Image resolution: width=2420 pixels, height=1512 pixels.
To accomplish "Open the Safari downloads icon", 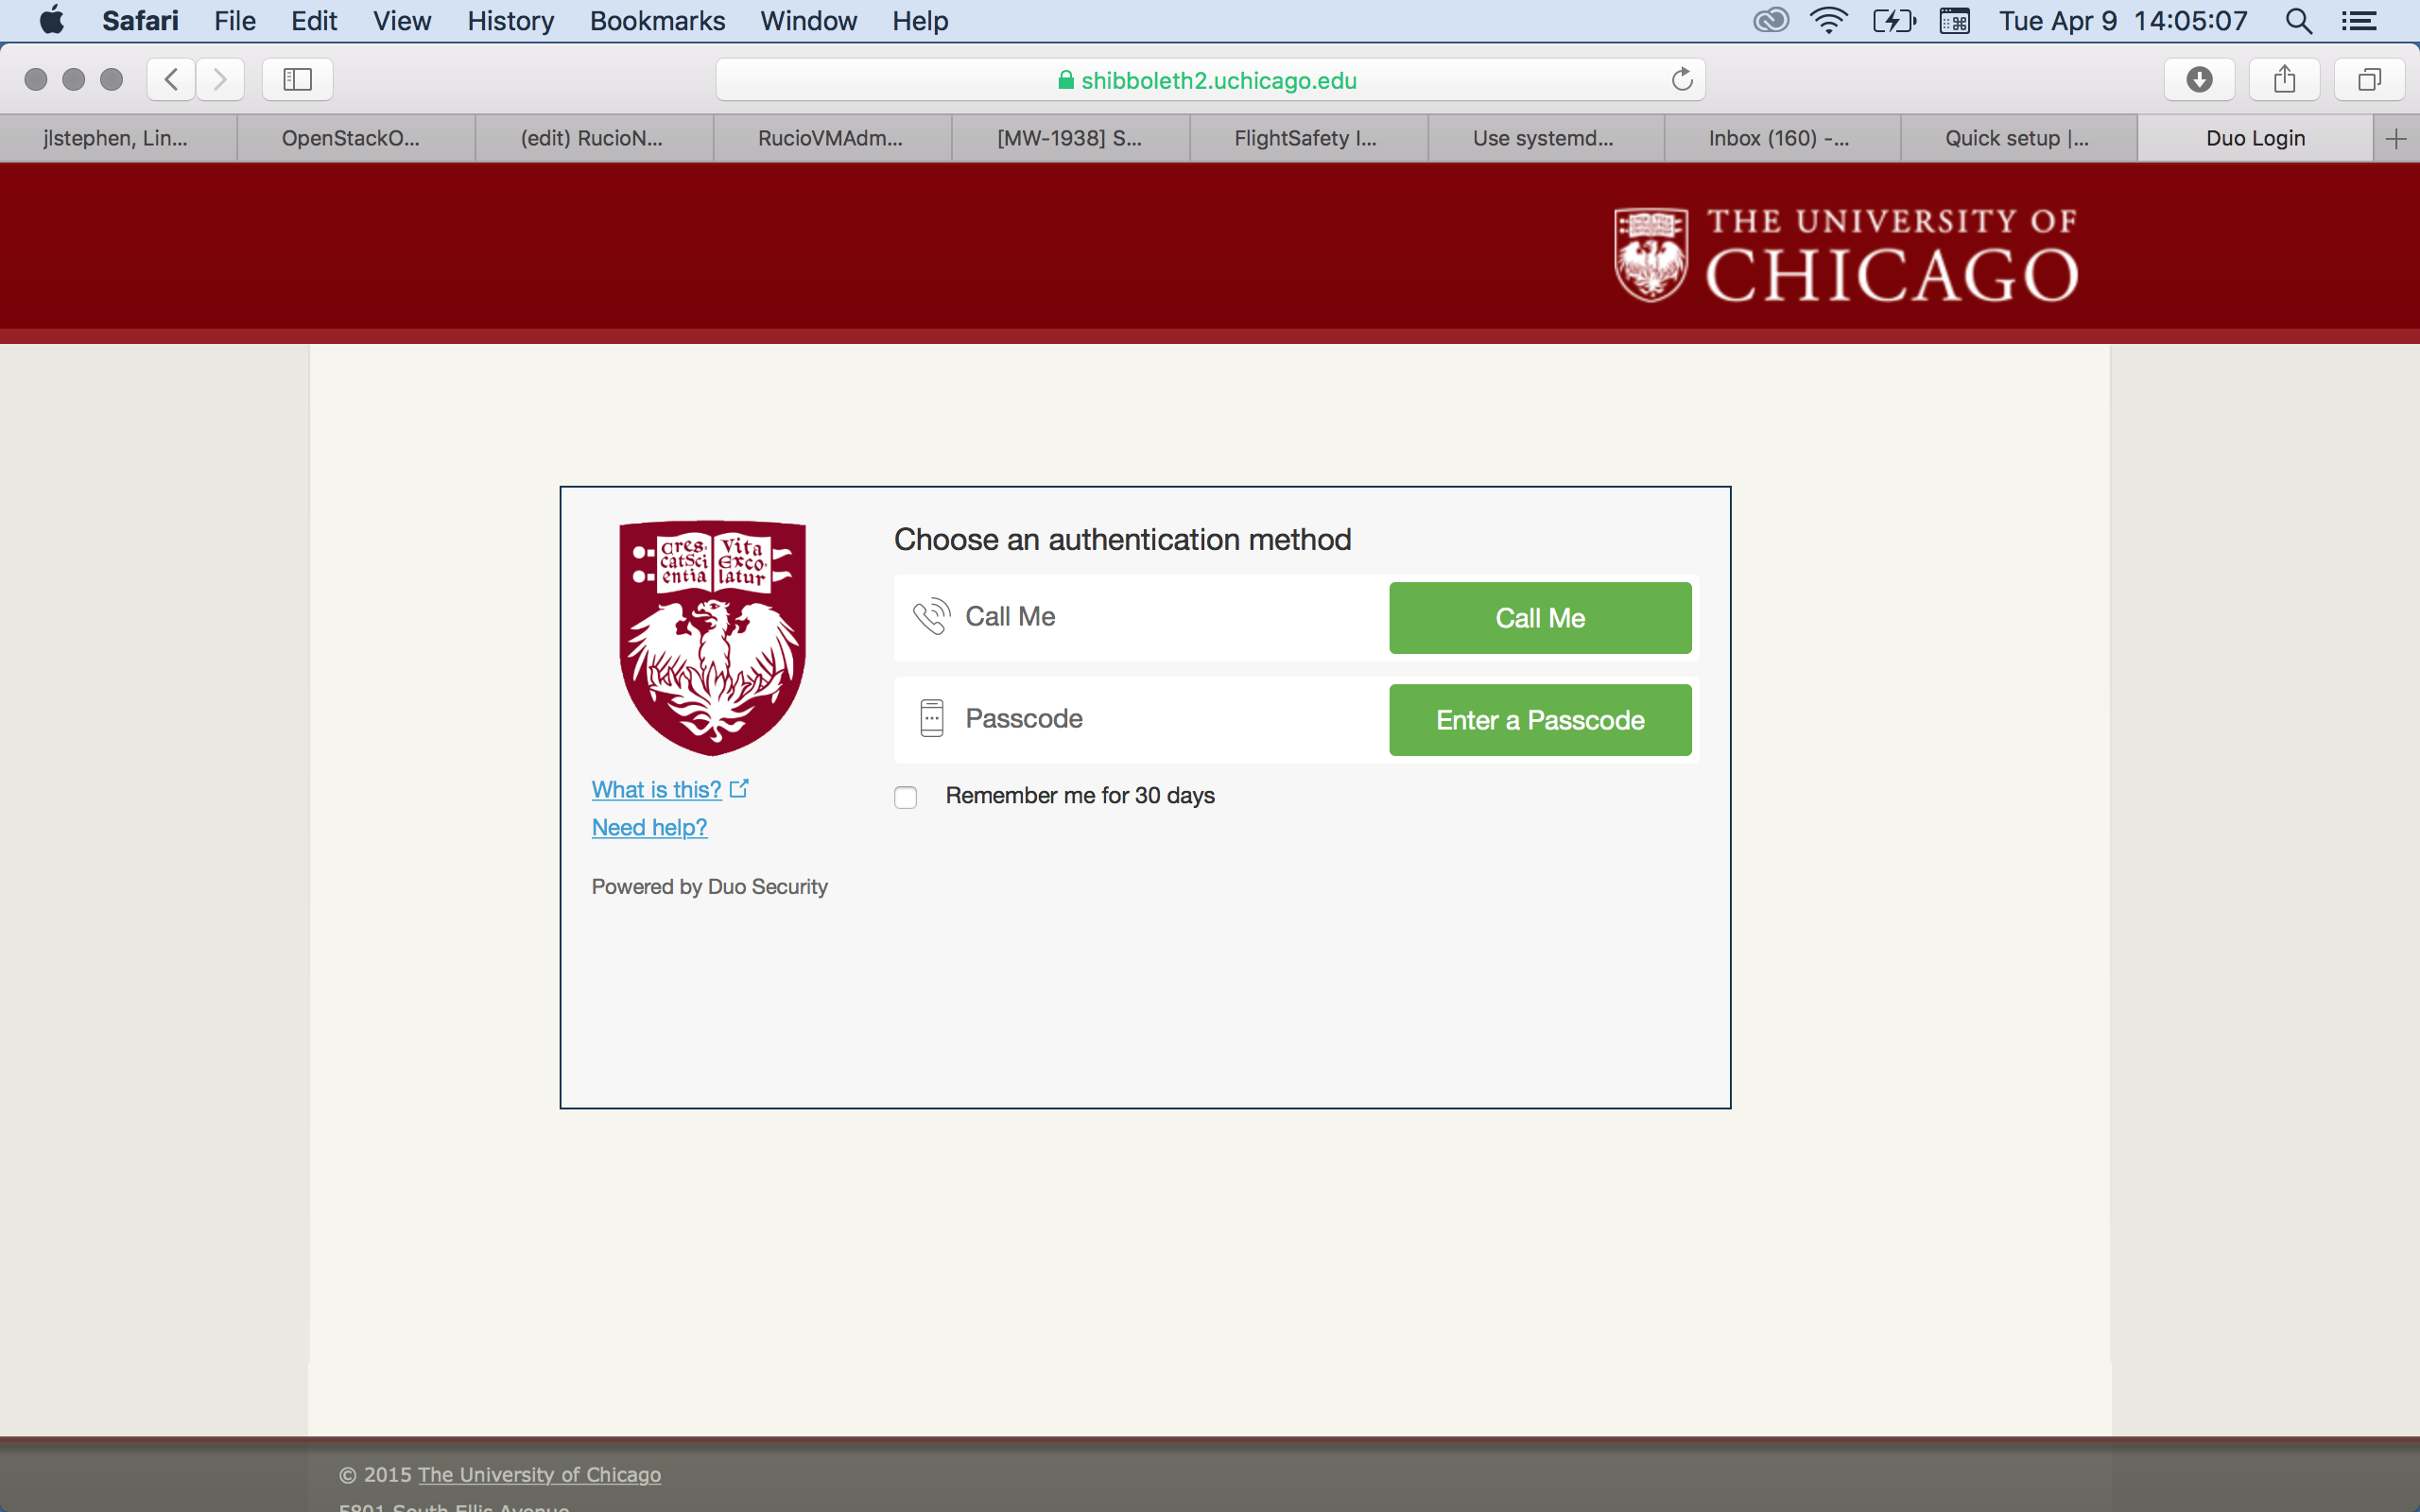I will (2198, 79).
